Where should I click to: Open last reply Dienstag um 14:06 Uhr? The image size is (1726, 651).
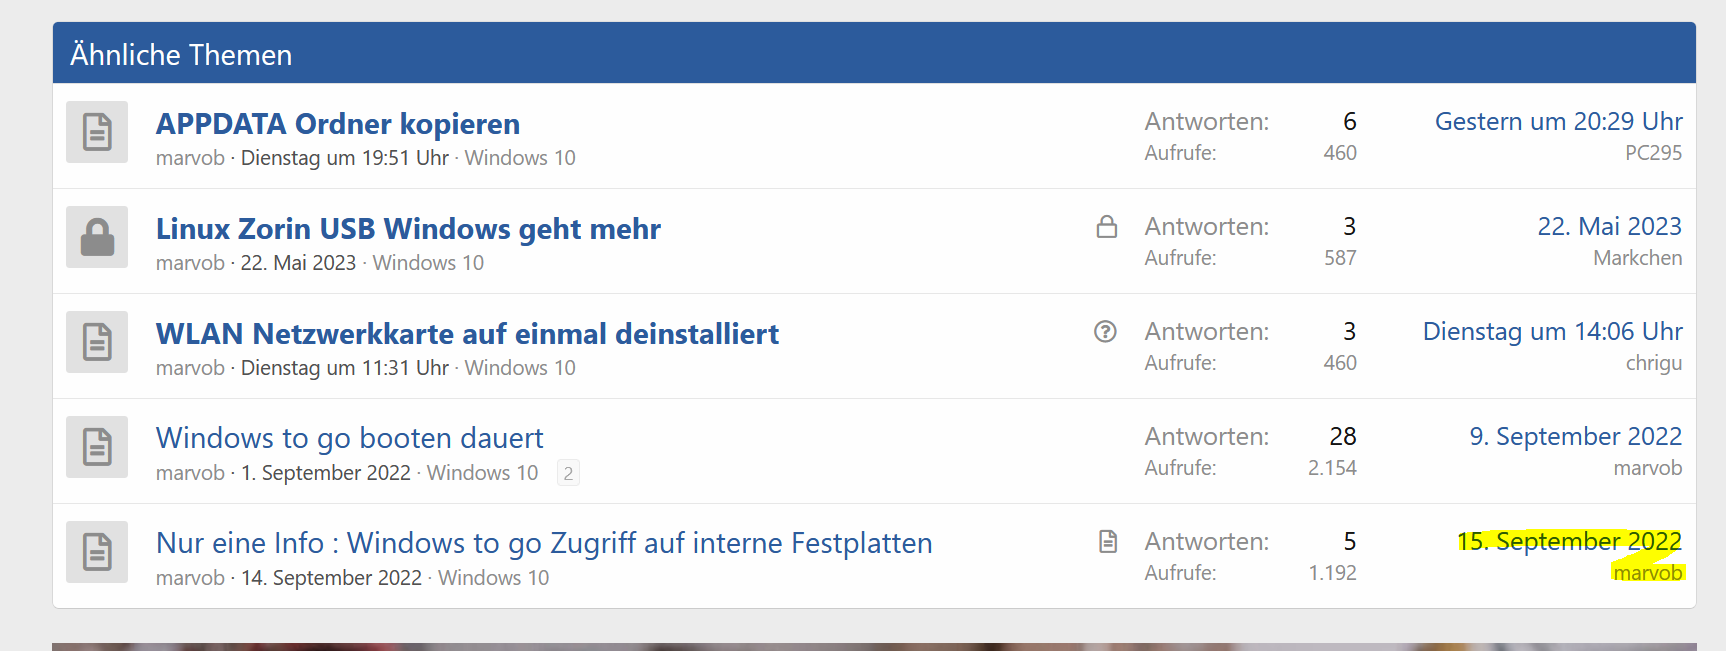click(x=1552, y=332)
